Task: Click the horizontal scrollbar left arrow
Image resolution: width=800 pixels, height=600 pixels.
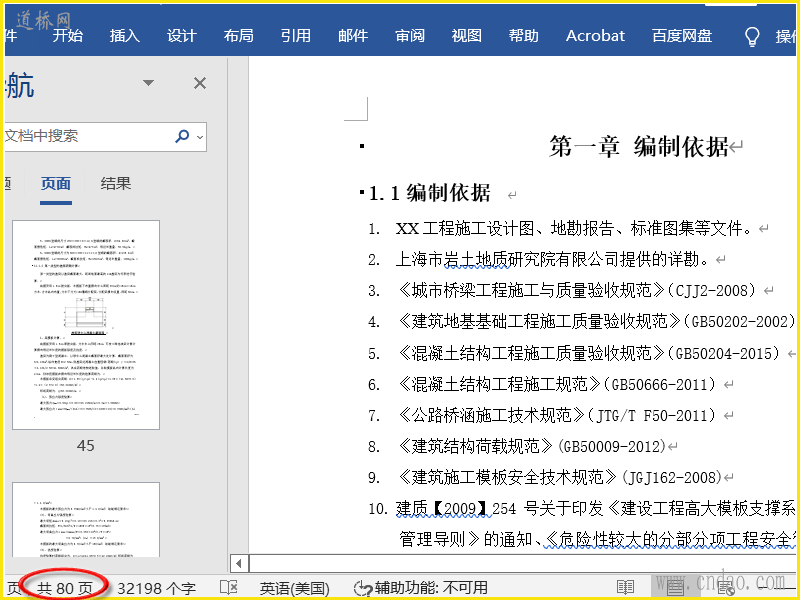Action: (x=238, y=563)
